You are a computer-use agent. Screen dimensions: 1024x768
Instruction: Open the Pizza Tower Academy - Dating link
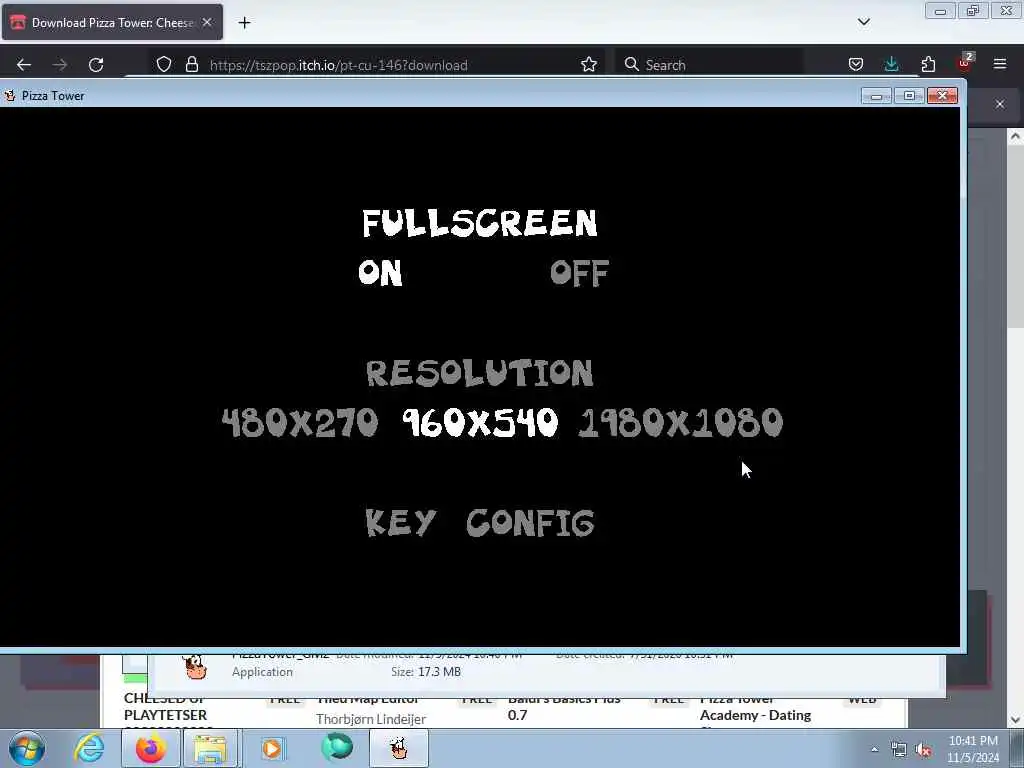pyautogui.click(x=756, y=715)
